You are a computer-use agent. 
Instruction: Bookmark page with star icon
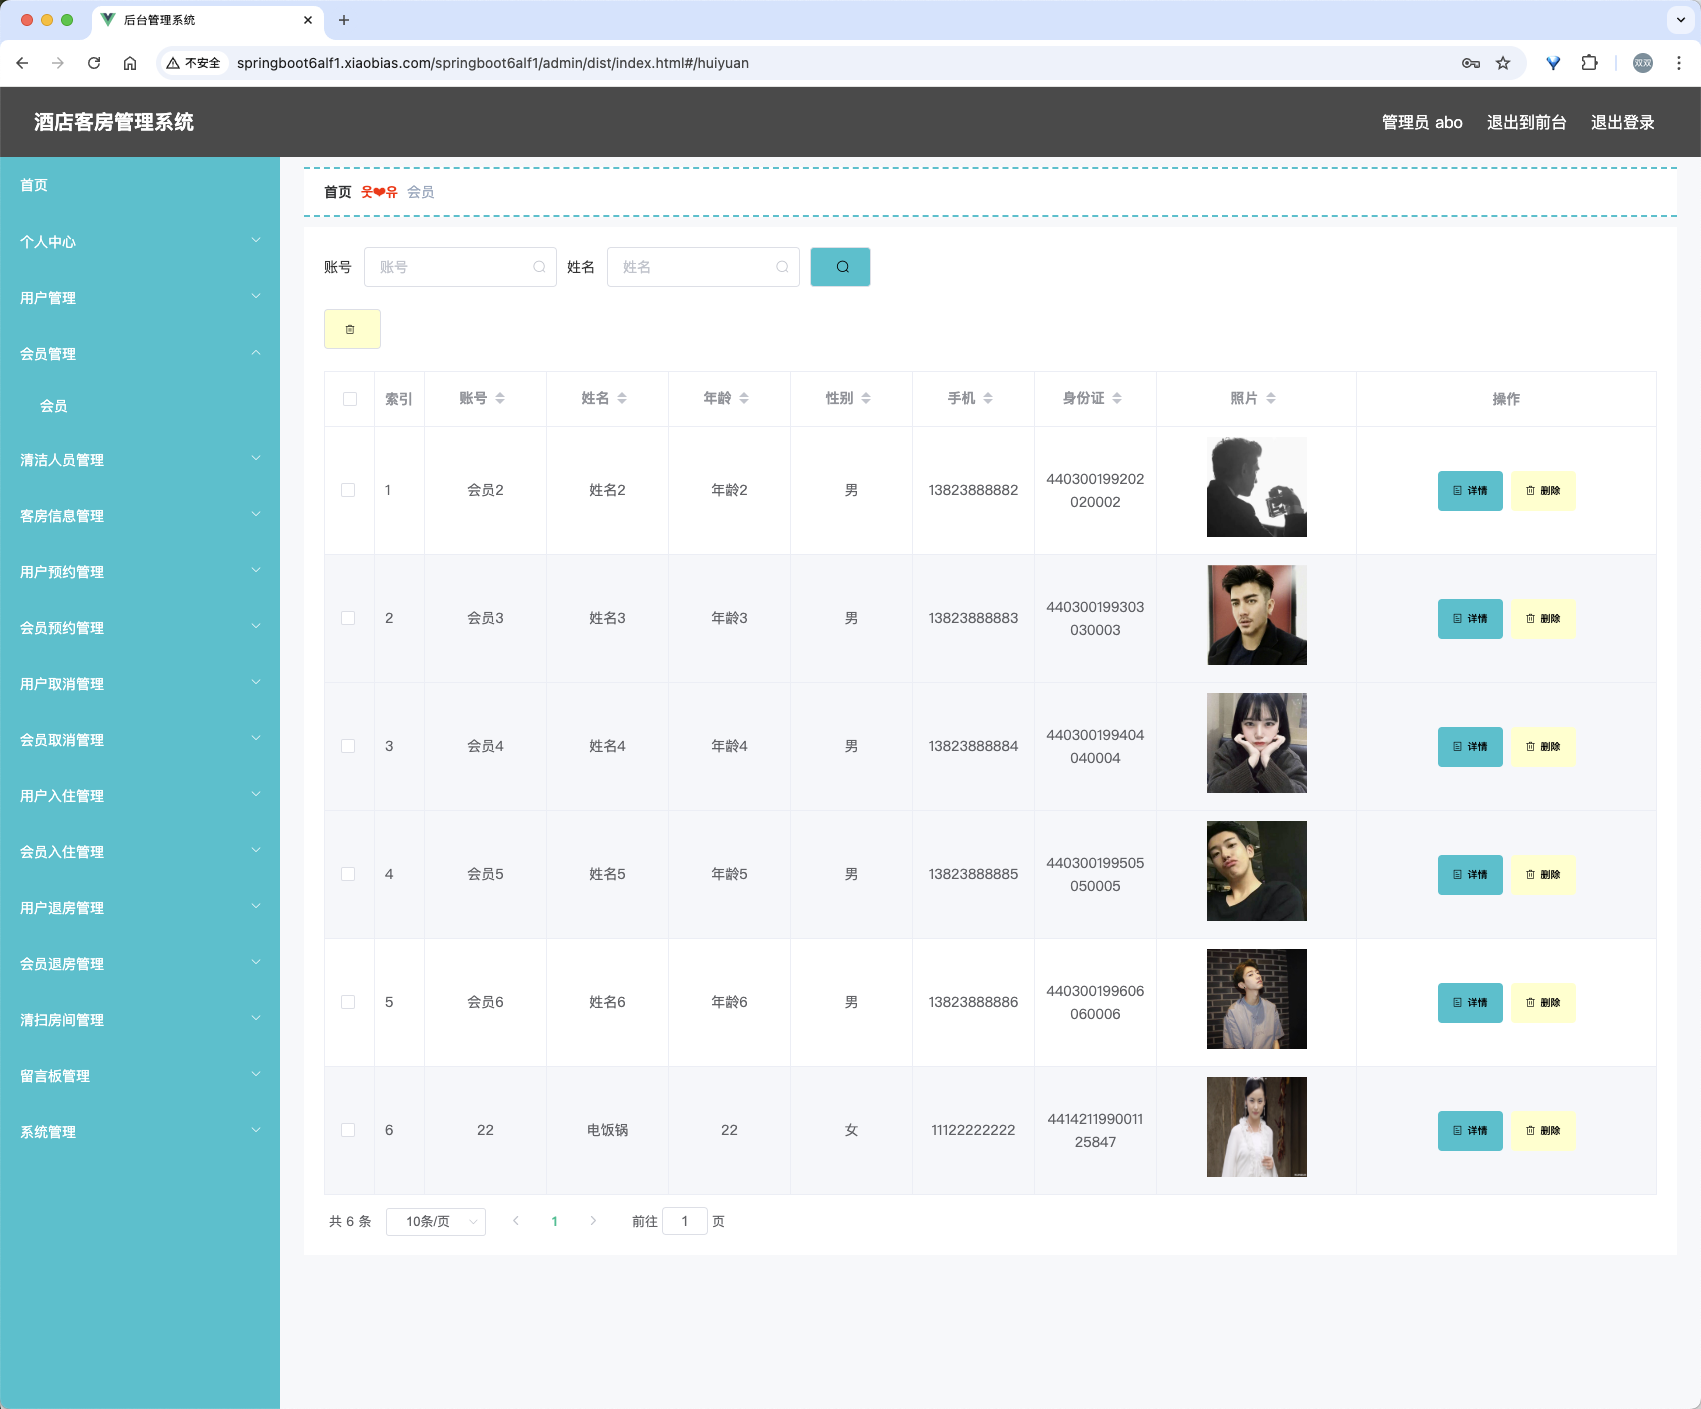click(x=1503, y=63)
